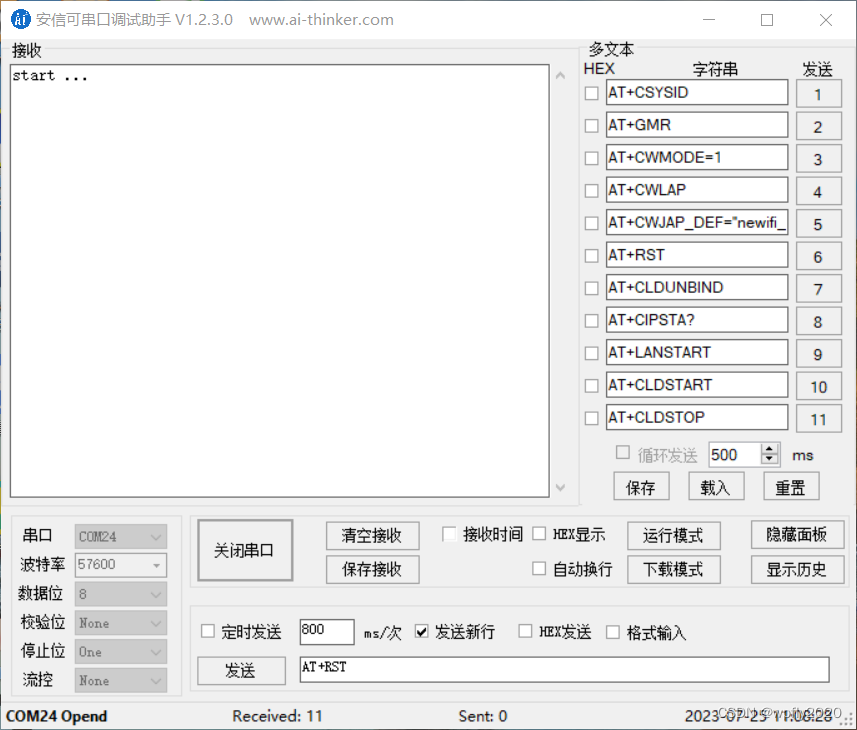Viewport: 857px width, 730px height.
Task: Enable 循环发送 cyclic sending
Action: pos(623,452)
